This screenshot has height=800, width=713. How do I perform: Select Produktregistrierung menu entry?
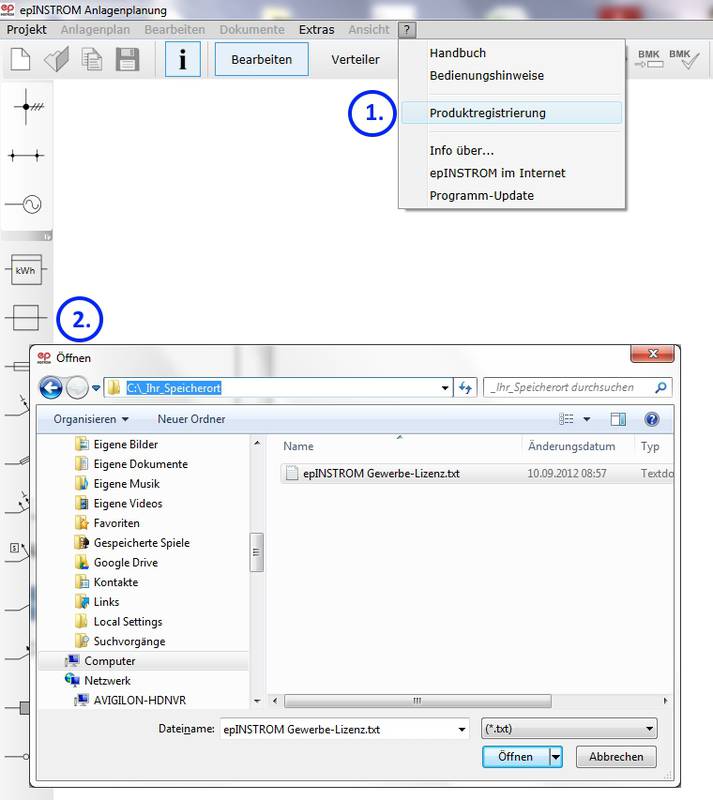(x=511, y=113)
